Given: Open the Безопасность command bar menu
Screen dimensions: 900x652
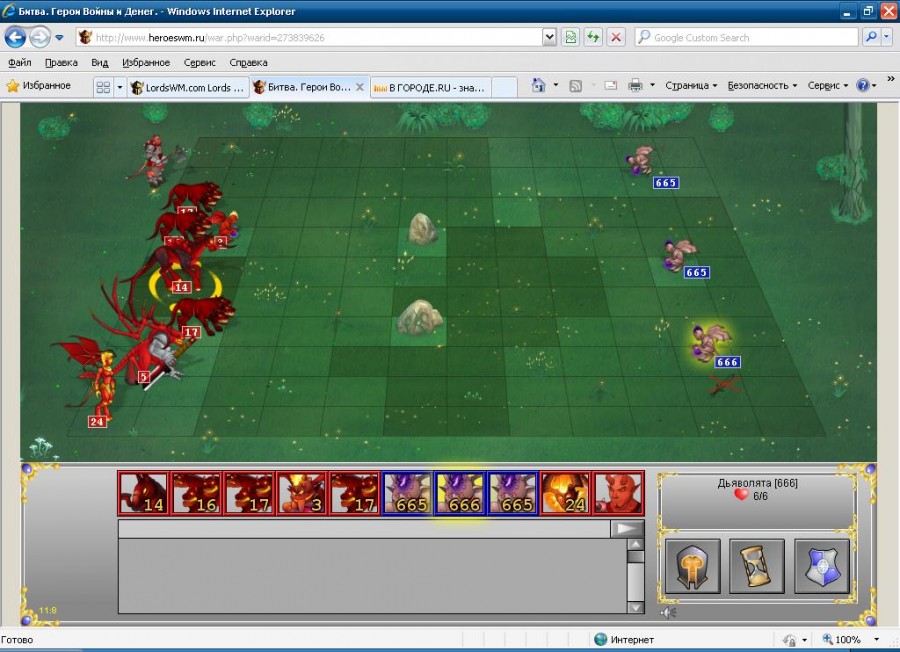Looking at the screenshot, I should [x=762, y=86].
